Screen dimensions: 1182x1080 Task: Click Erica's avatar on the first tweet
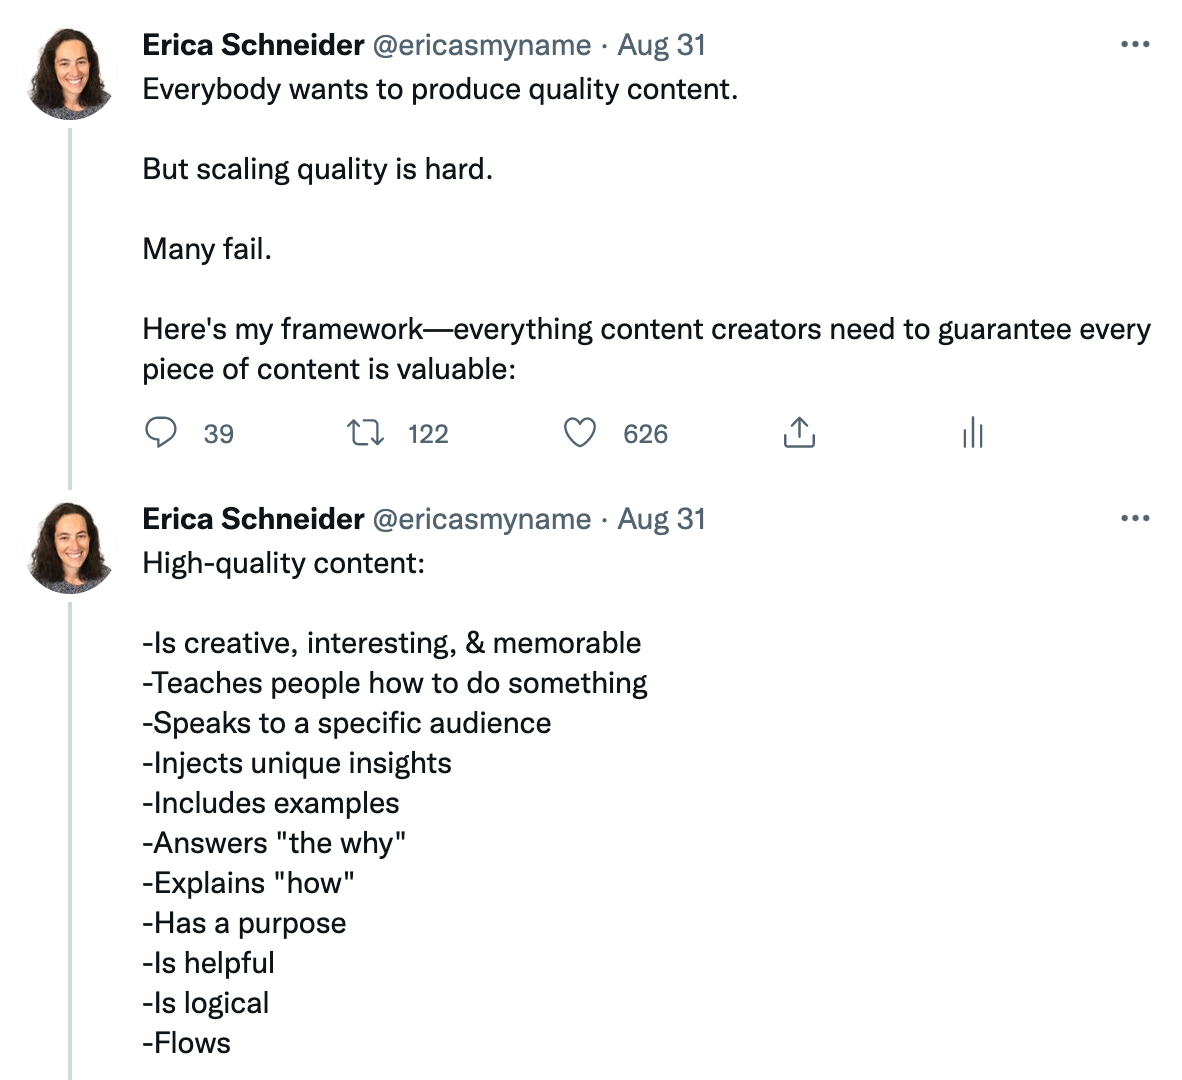tap(71, 73)
